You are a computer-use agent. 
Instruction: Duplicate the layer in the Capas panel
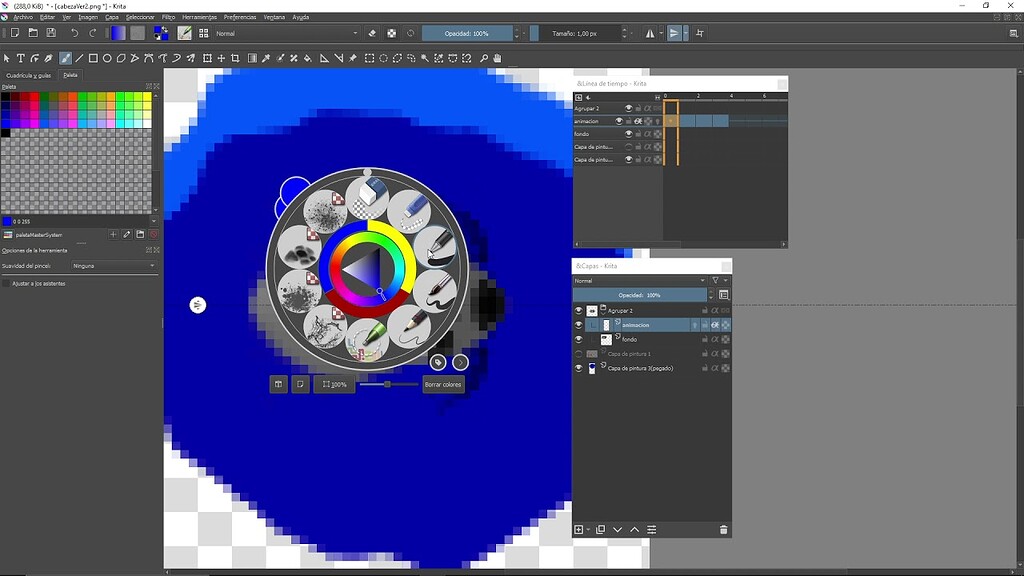click(600, 530)
